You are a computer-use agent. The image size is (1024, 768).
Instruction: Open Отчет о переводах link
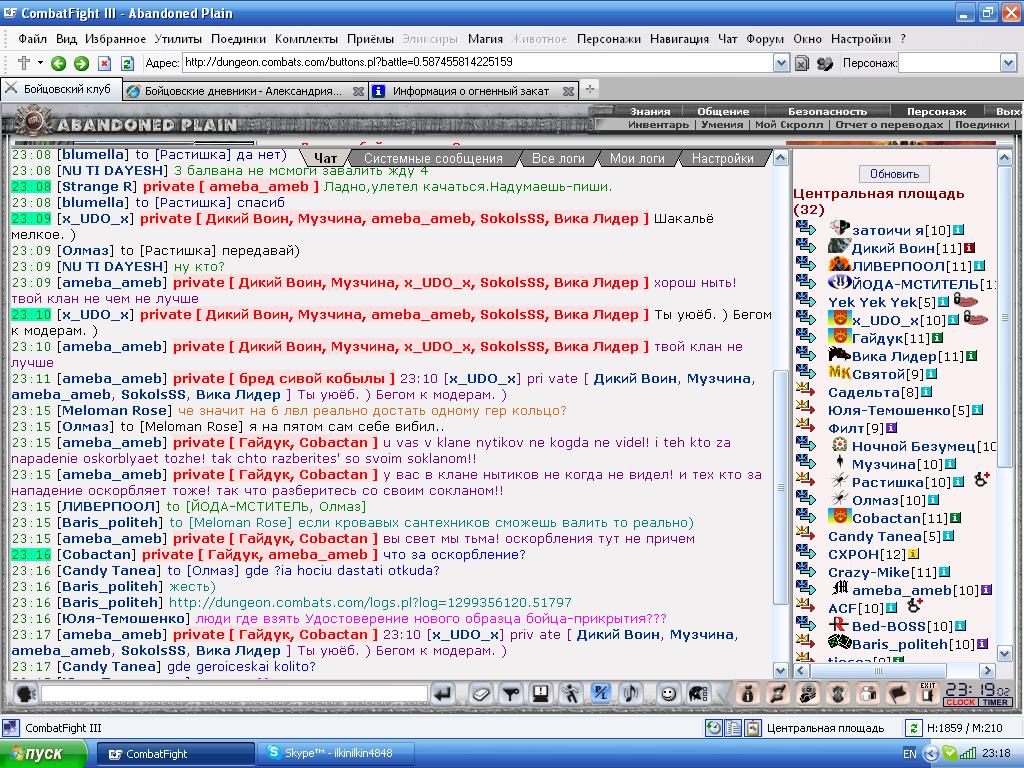[x=889, y=124]
